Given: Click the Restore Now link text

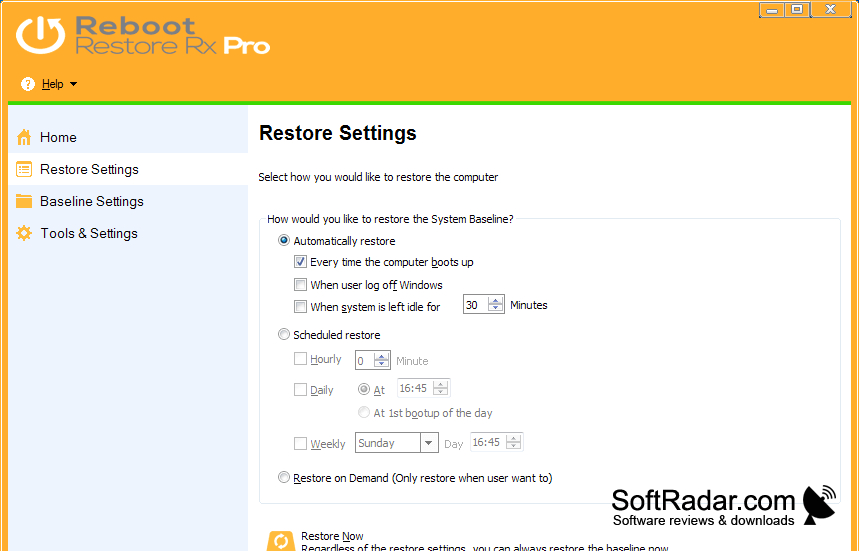Looking at the screenshot, I should 332,536.
